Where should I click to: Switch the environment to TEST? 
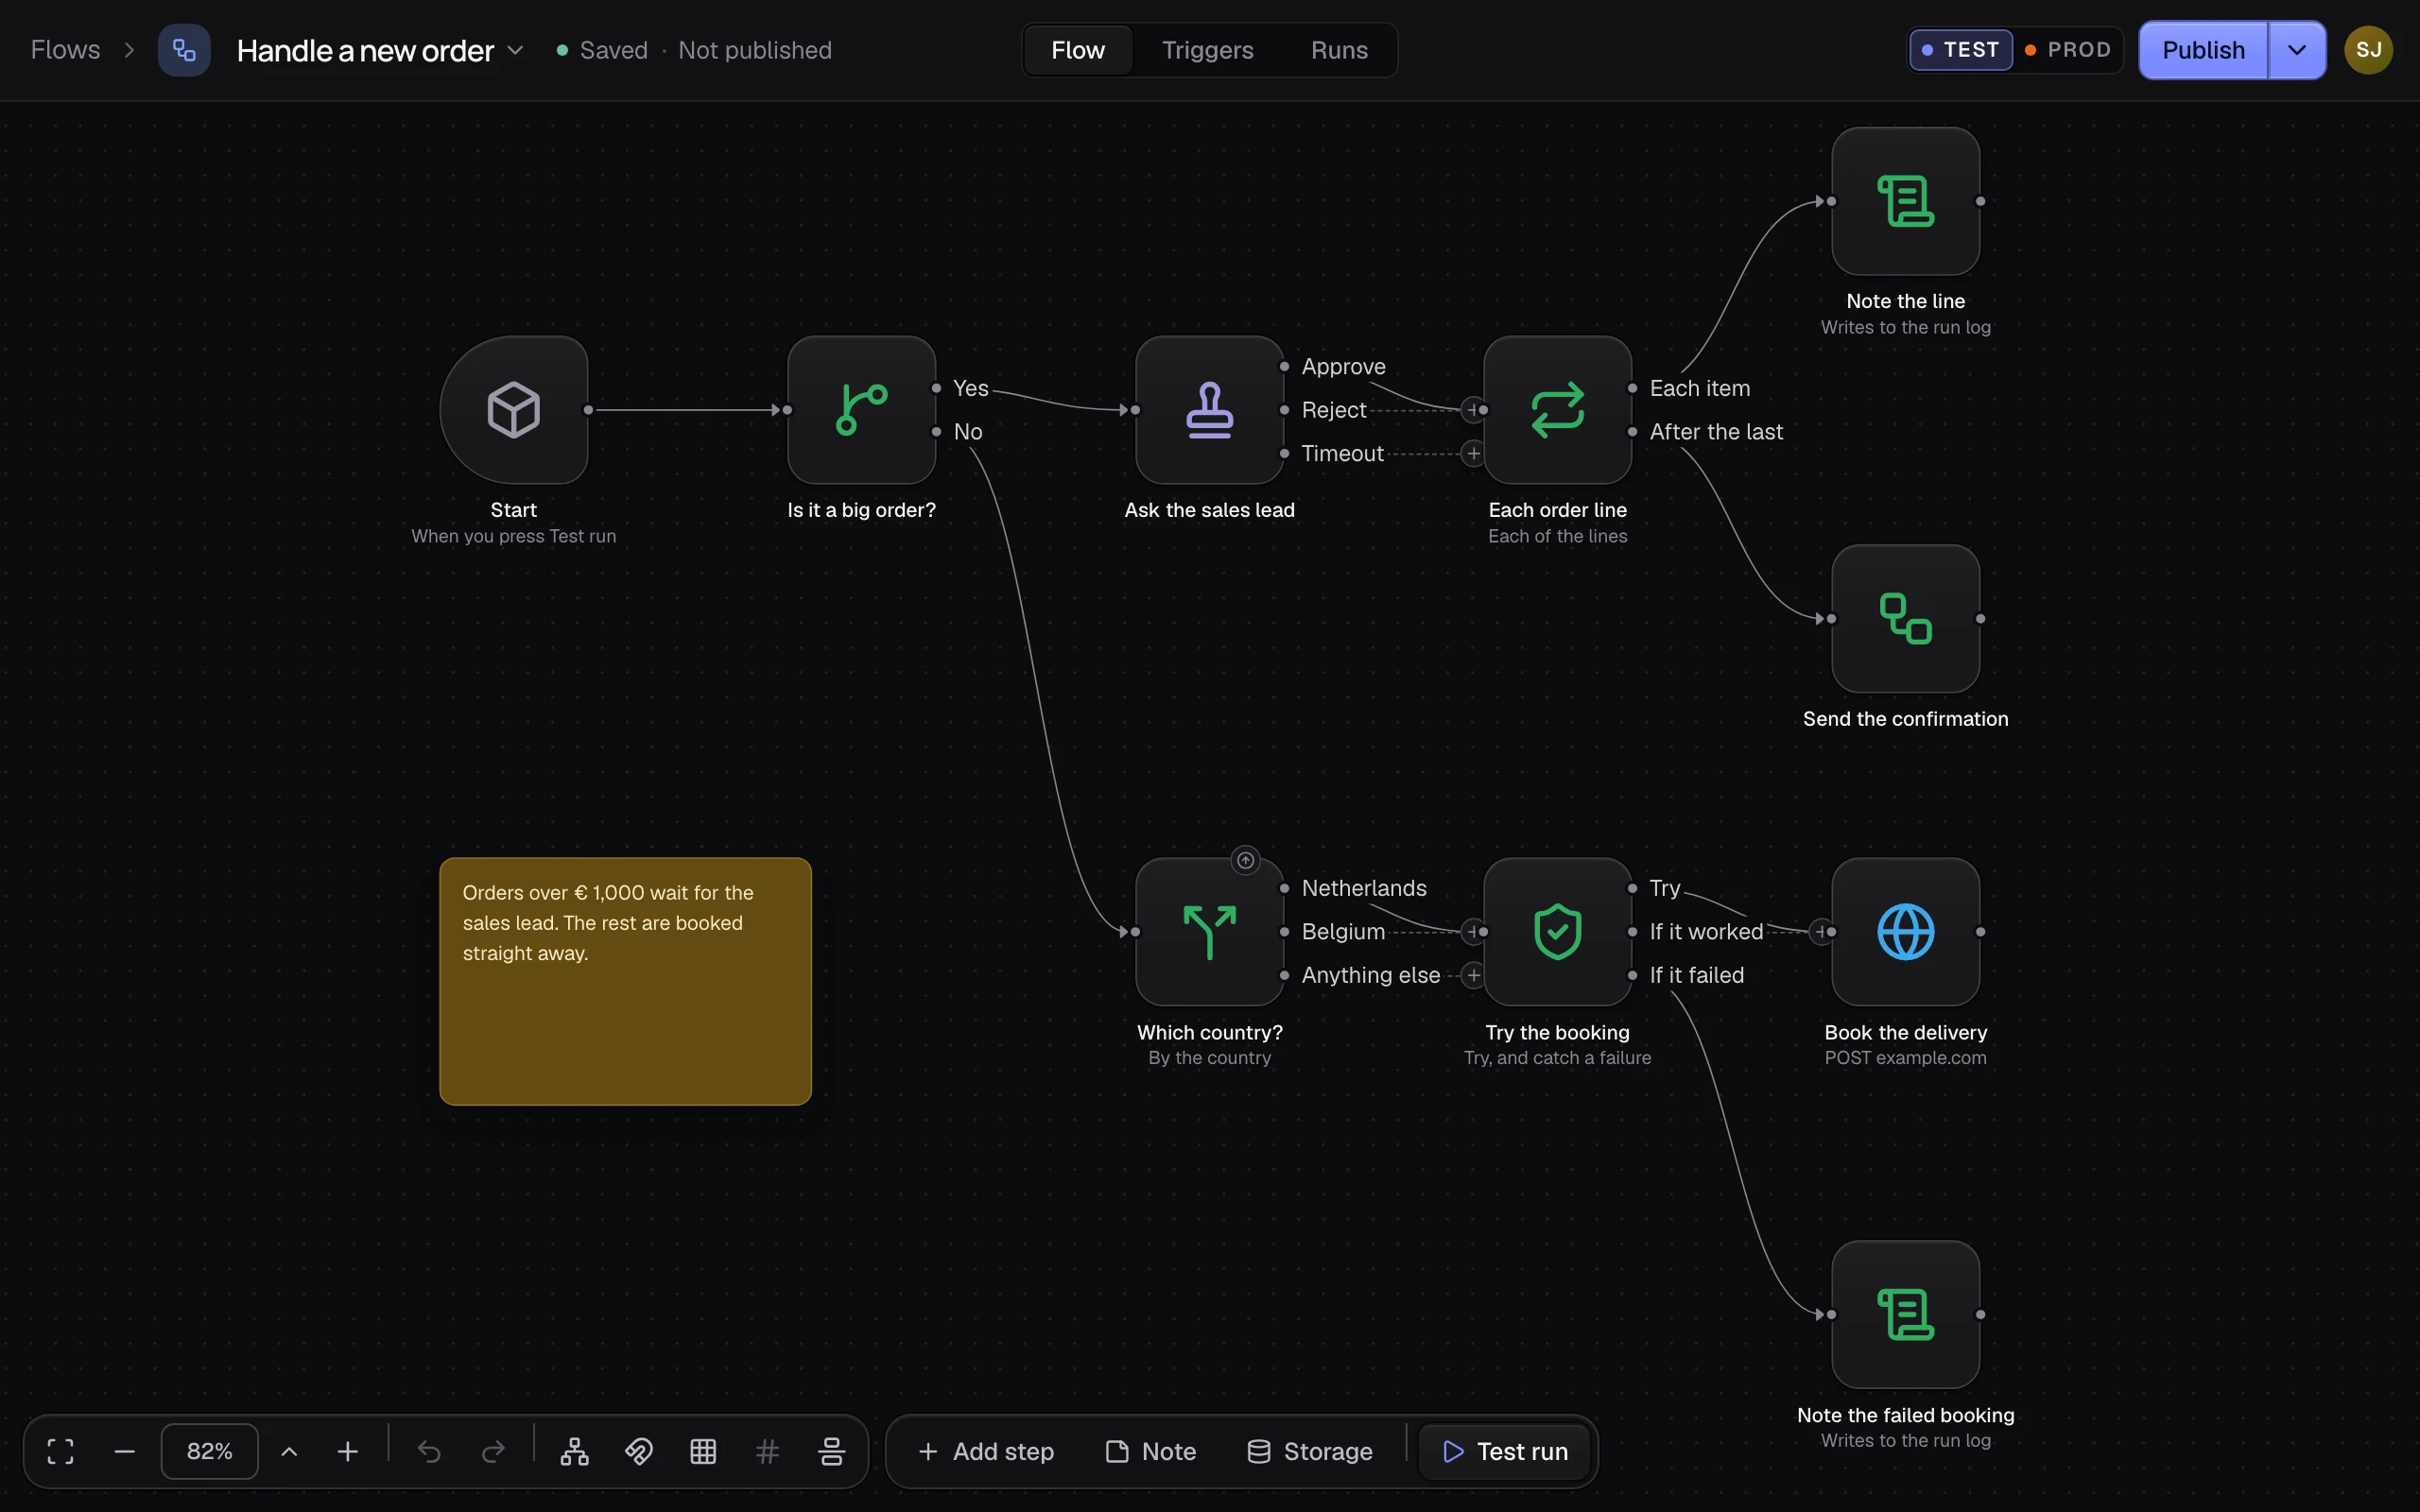(1961, 50)
